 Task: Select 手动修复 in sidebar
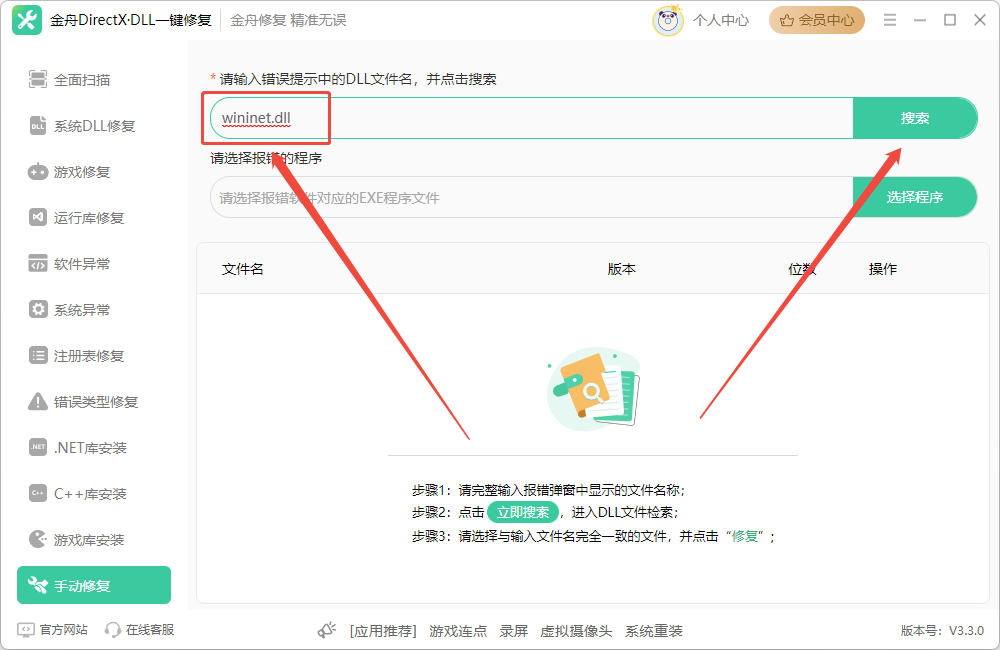pyautogui.click(x=94, y=585)
